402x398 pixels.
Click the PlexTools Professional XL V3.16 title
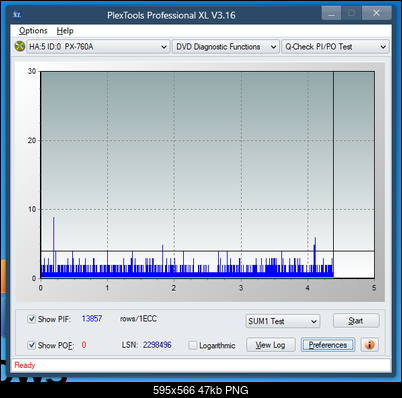pyautogui.click(x=171, y=15)
